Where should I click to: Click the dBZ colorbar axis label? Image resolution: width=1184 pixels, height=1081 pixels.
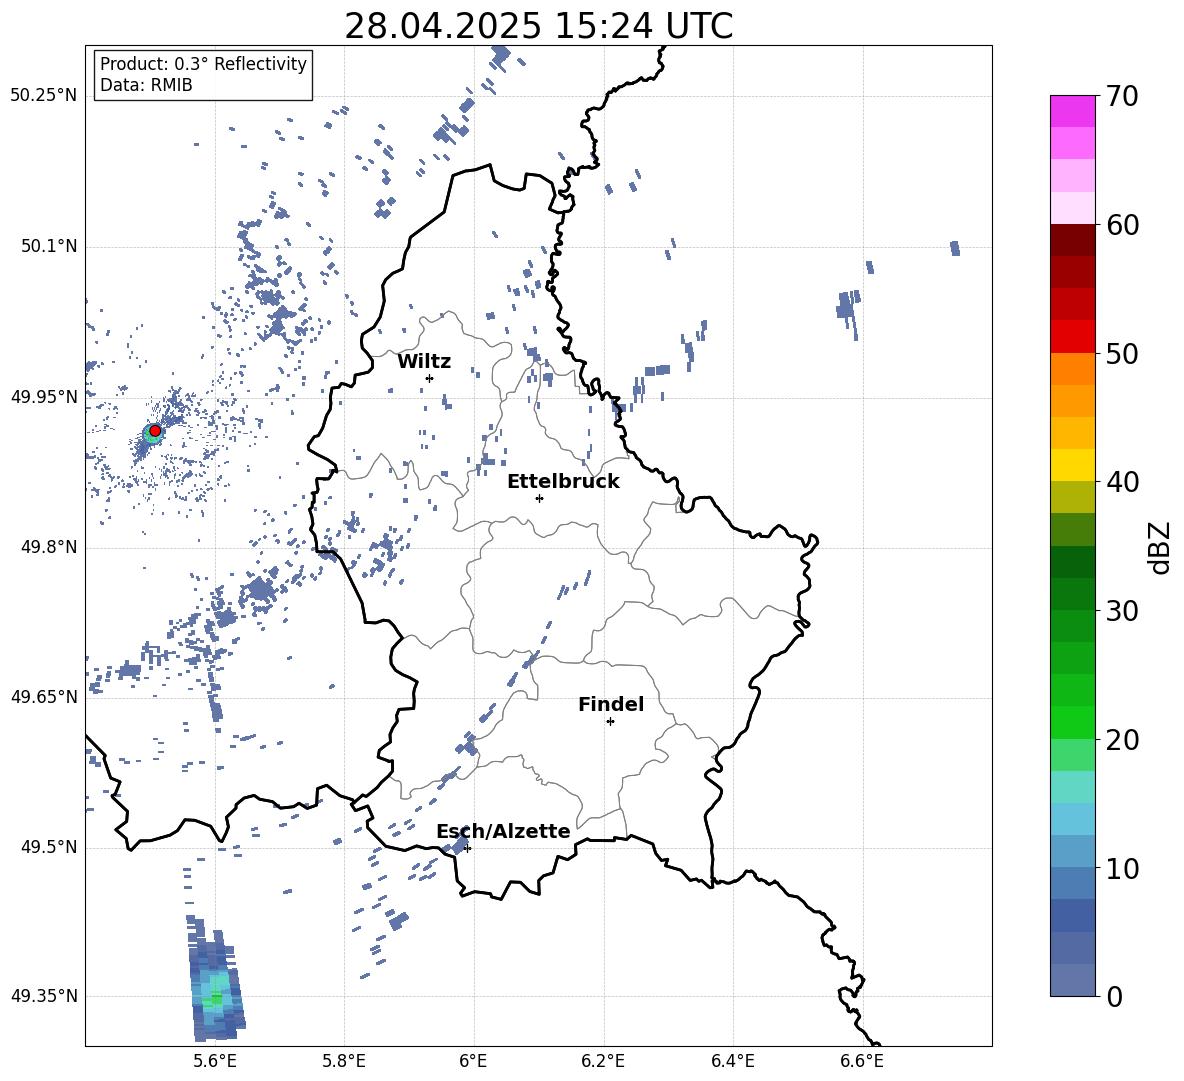coord(1159,547)
